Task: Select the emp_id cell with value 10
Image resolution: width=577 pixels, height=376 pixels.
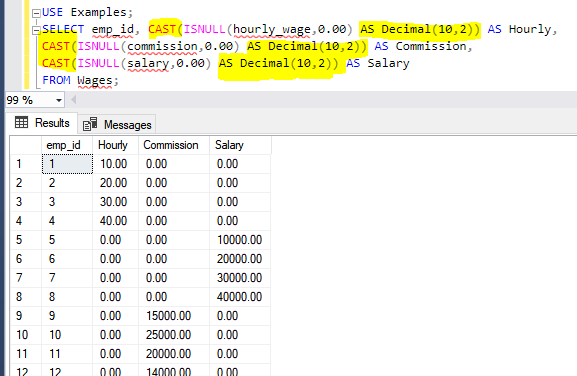Action: point(67,335)
